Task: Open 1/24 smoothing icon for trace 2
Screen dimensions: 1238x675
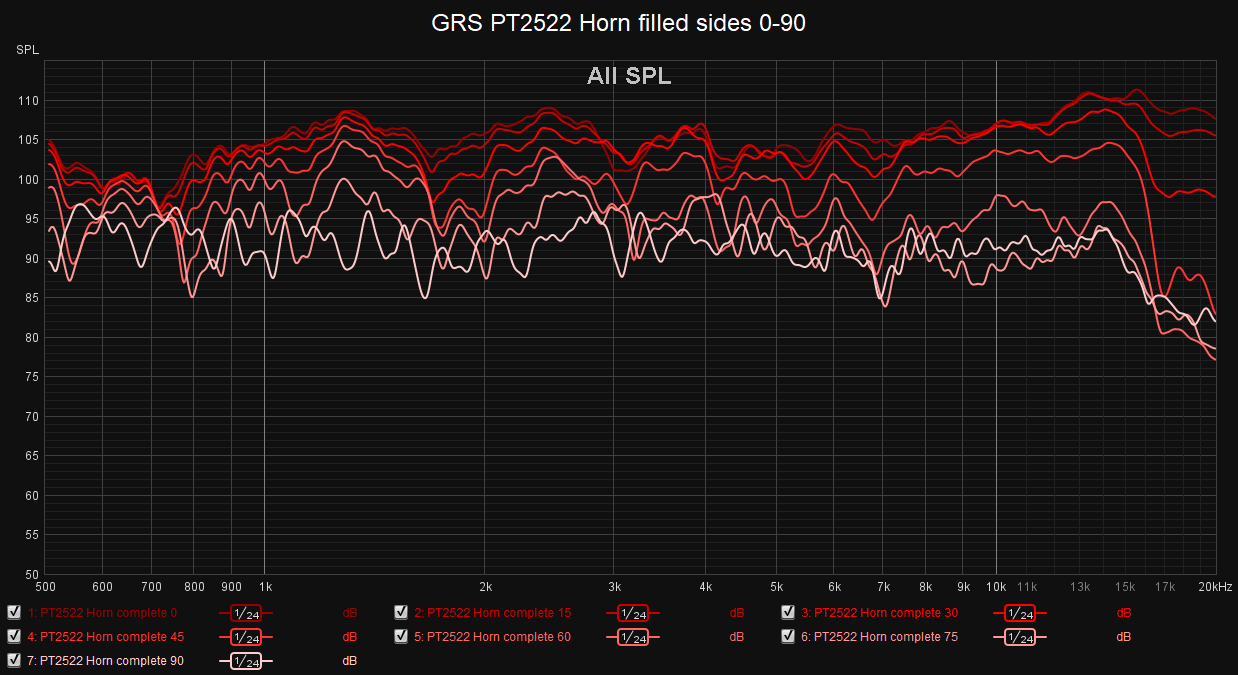Action: click(633, 613)
